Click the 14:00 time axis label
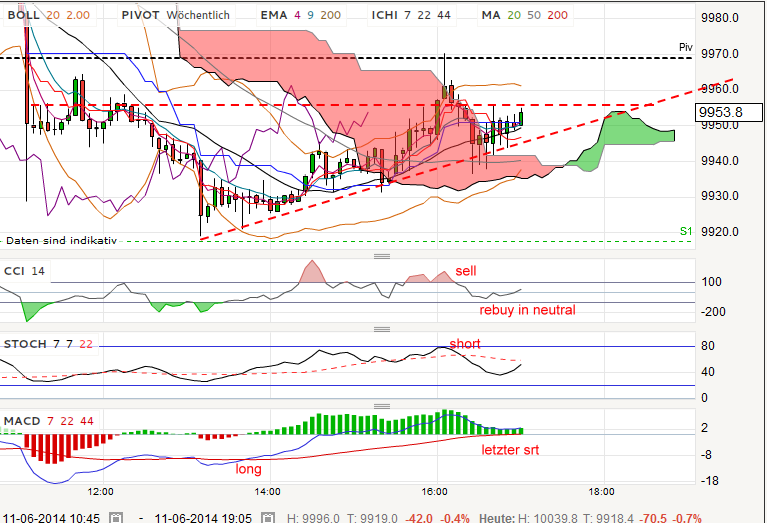The height and width of the screenshot is (523, 767). [x=268, y=492]
